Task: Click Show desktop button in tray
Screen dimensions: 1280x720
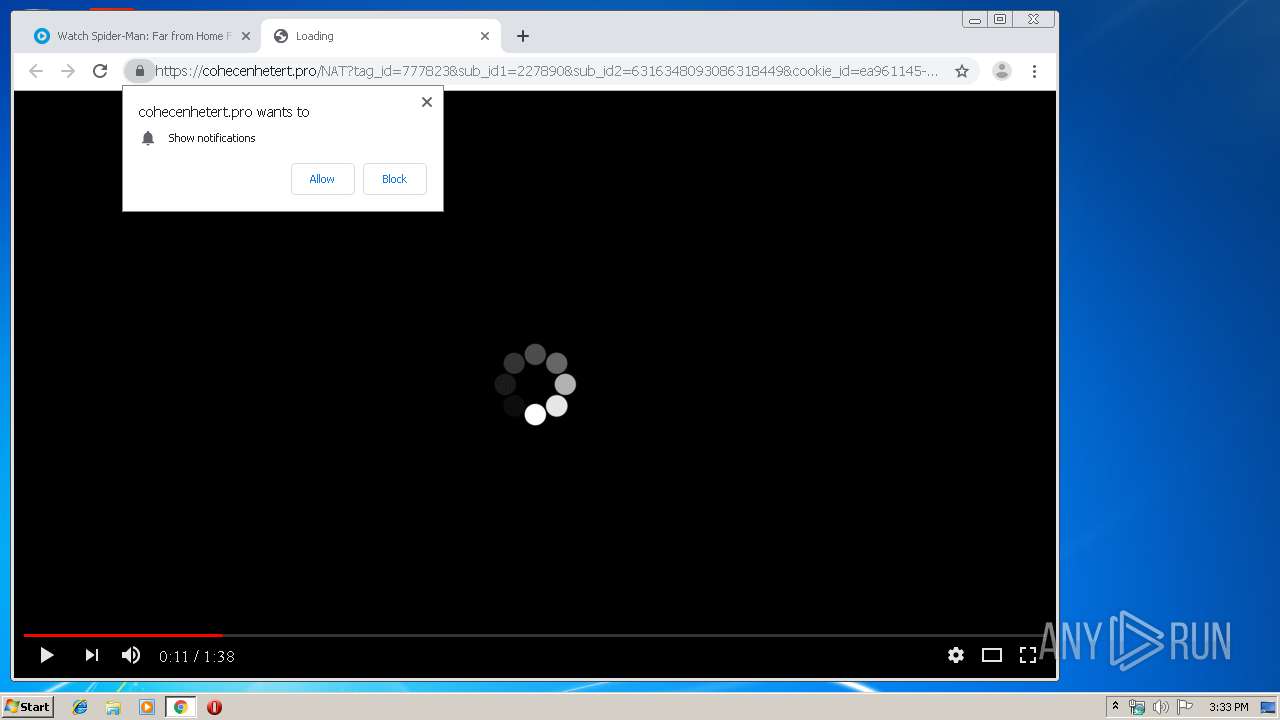Action: [x=1268, y=707]
